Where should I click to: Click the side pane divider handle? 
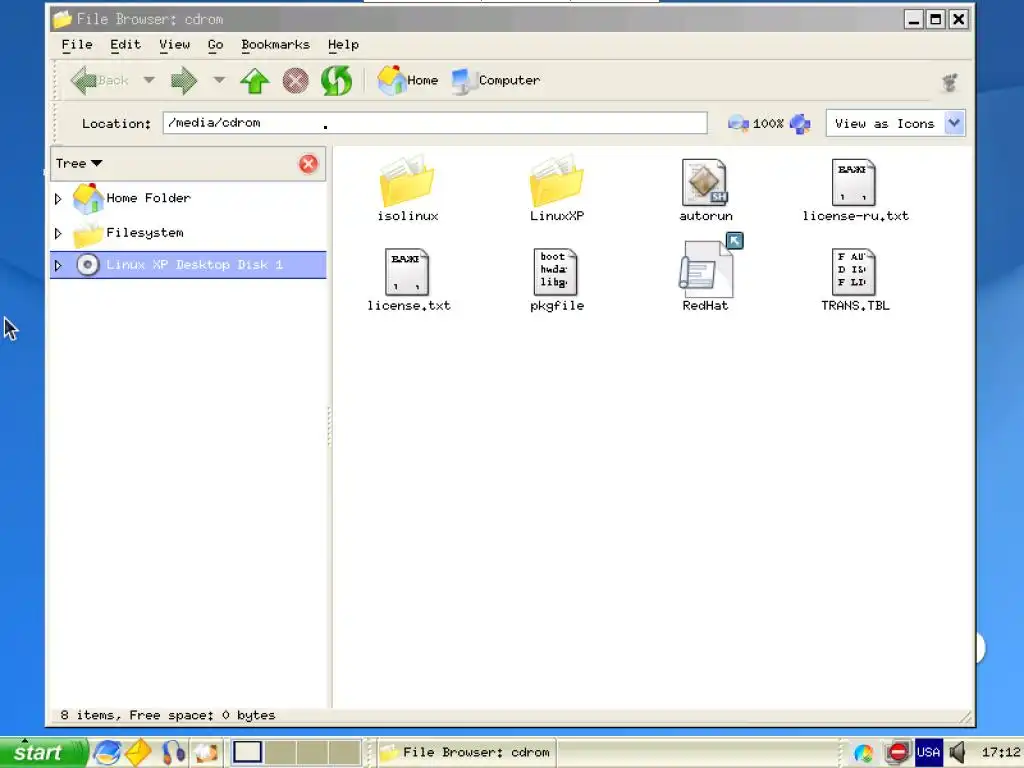(x=329, y=426)
